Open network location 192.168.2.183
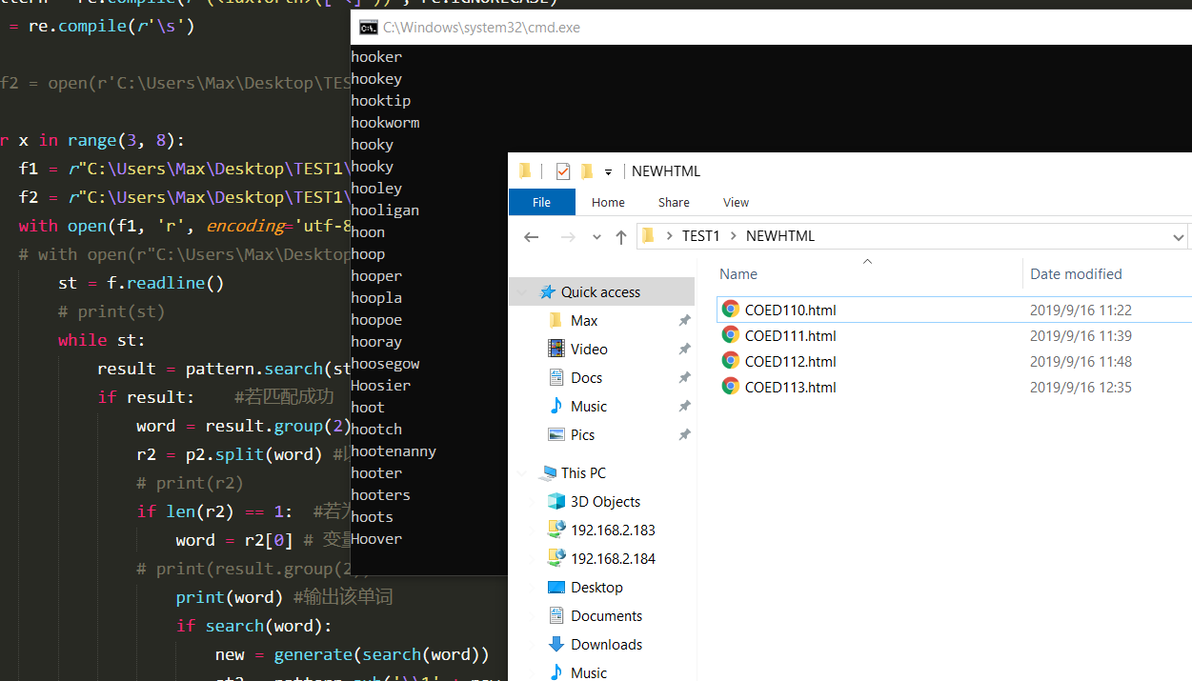 click(613, 531)
